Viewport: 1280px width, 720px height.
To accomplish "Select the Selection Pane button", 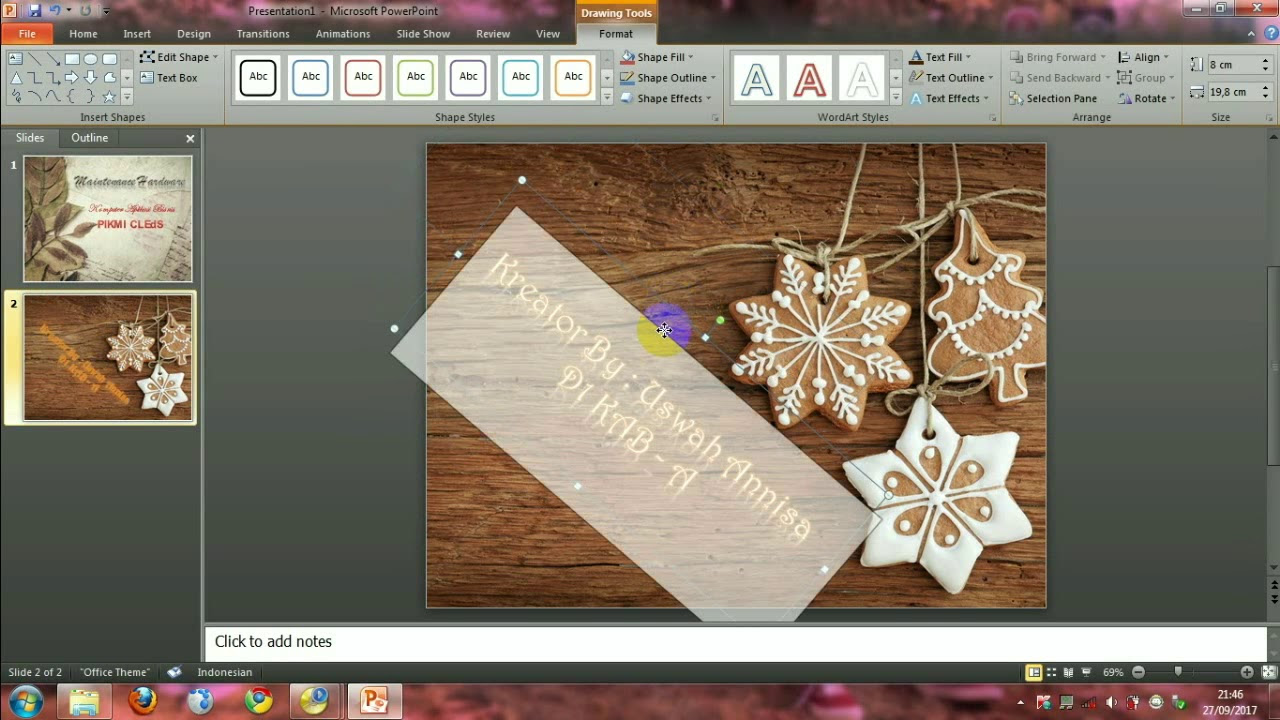I will coord(1053,98).
